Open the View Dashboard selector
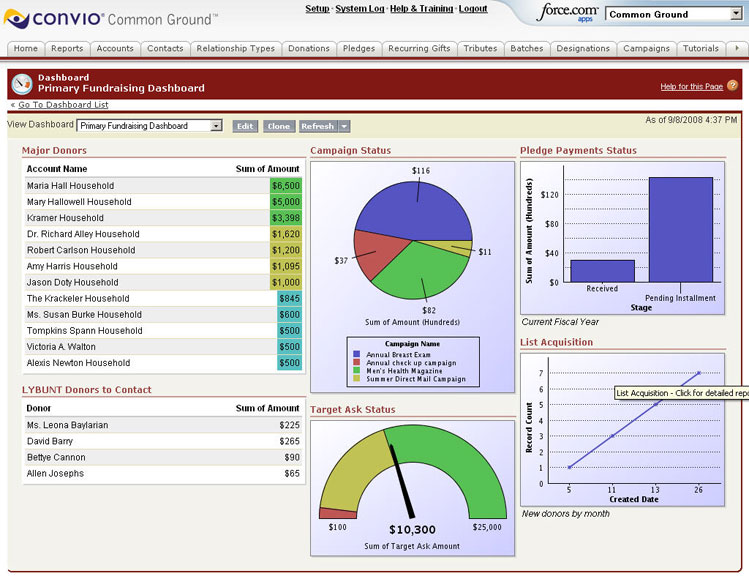Screen dimensions: 749x579 150,126
